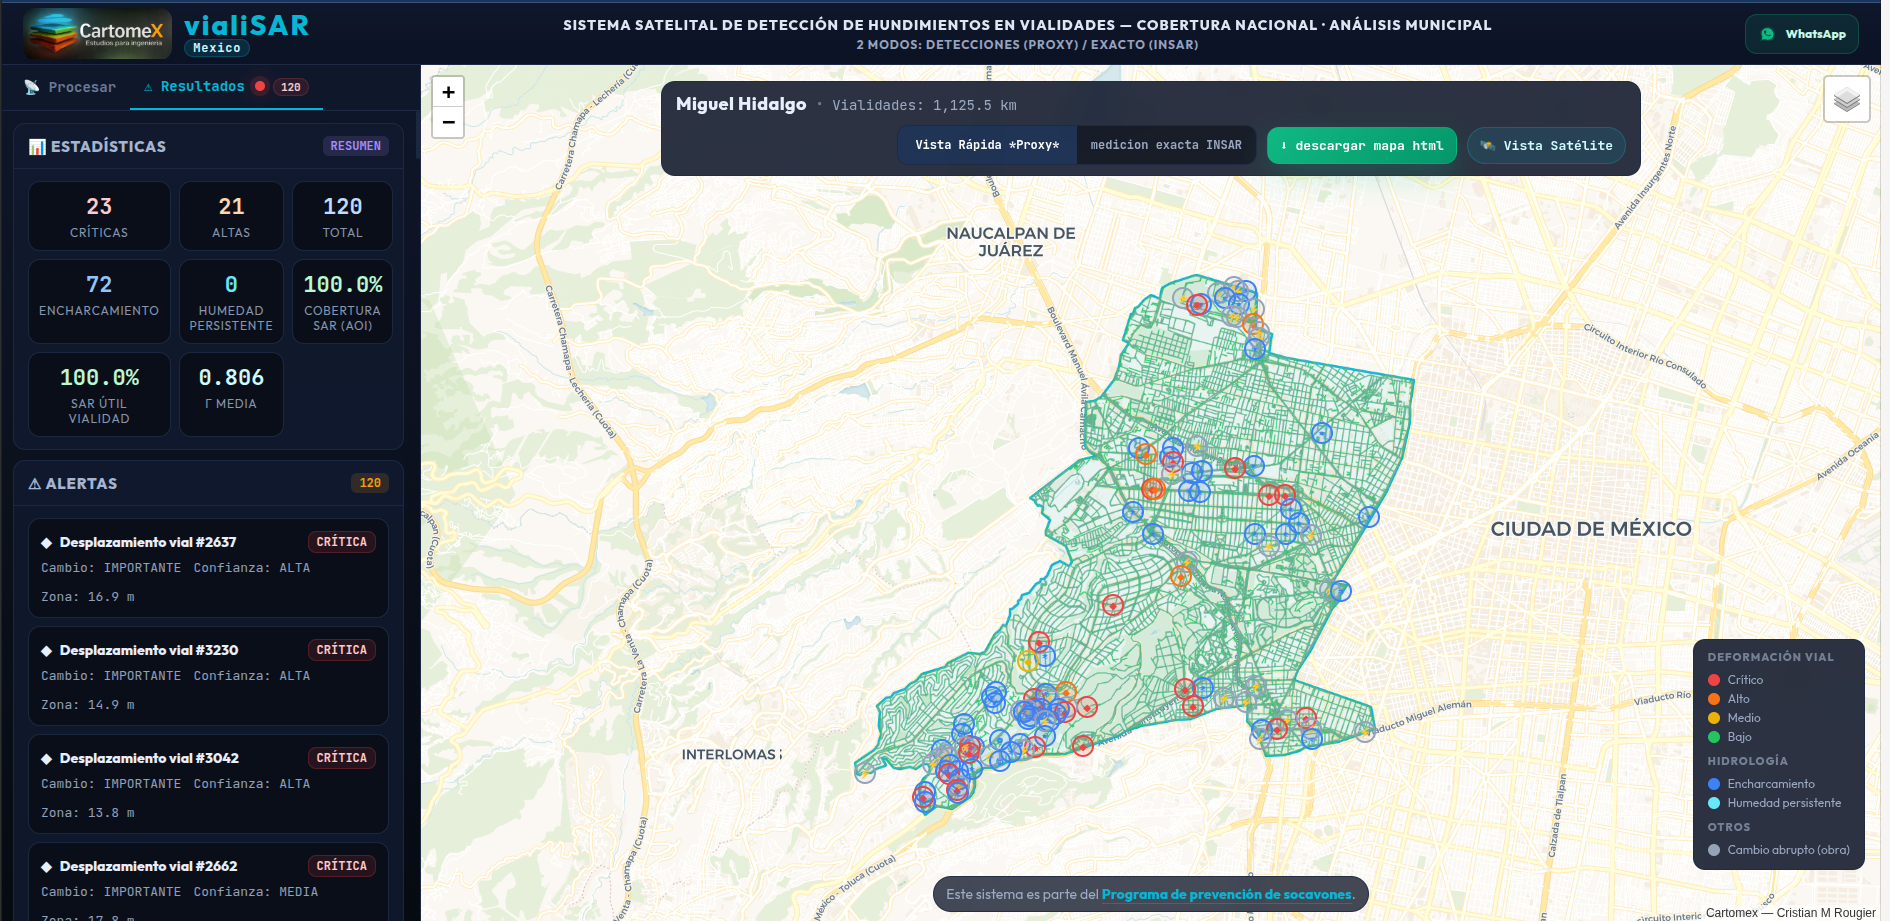Click the alert triangle icon beside ALERTAS
This screenshot has height=921, width=1890.
coord(34,482)
